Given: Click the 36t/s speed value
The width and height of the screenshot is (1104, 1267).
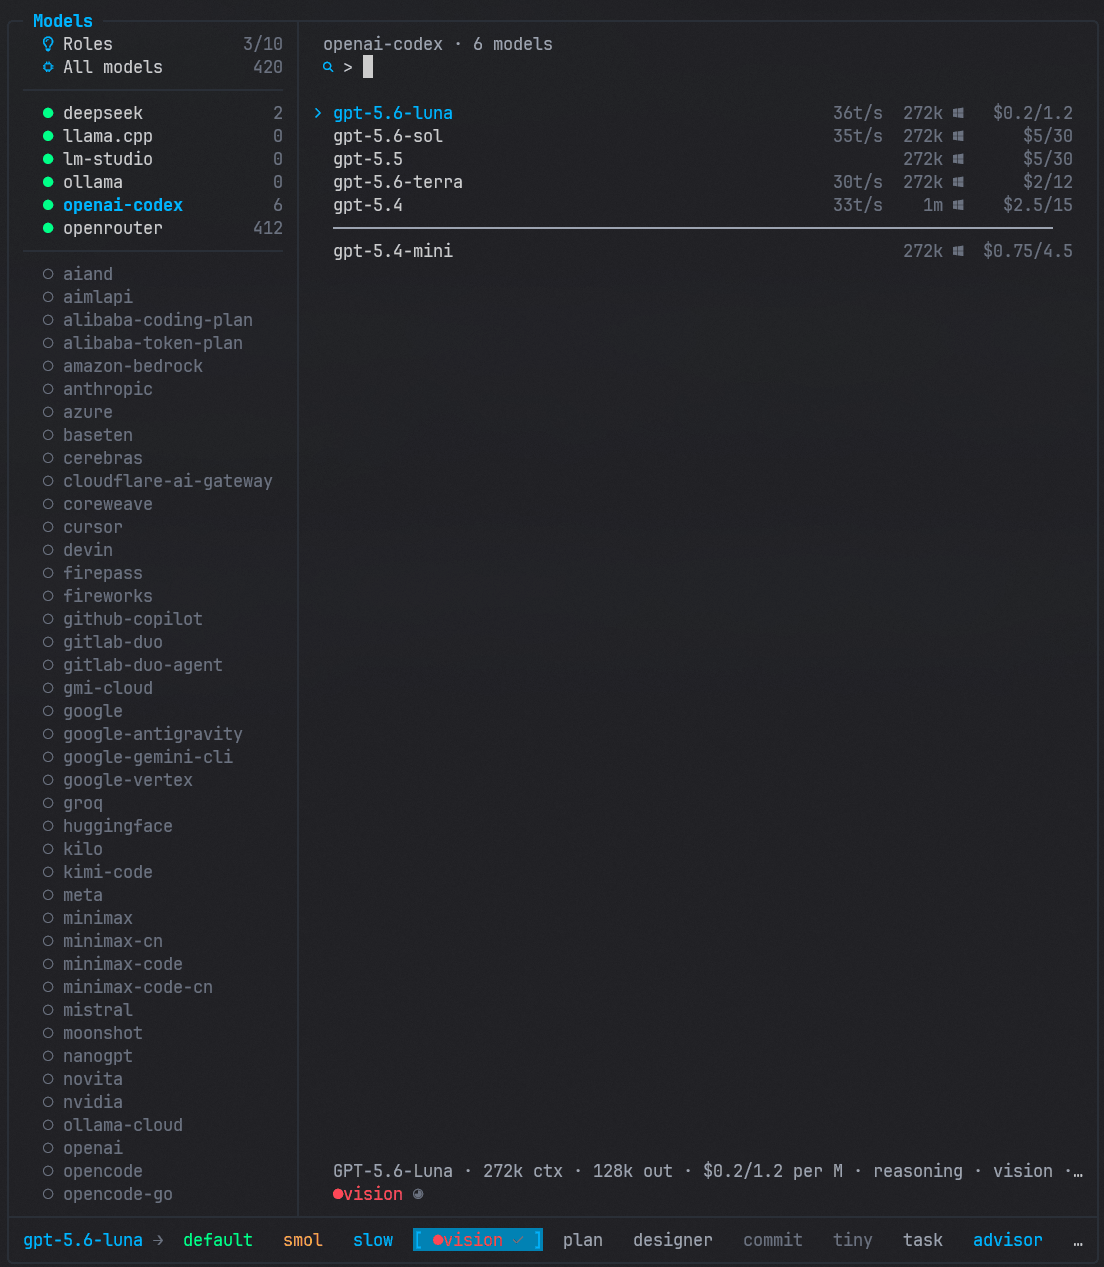Looking at the screenshot, I should click(858, 113).
